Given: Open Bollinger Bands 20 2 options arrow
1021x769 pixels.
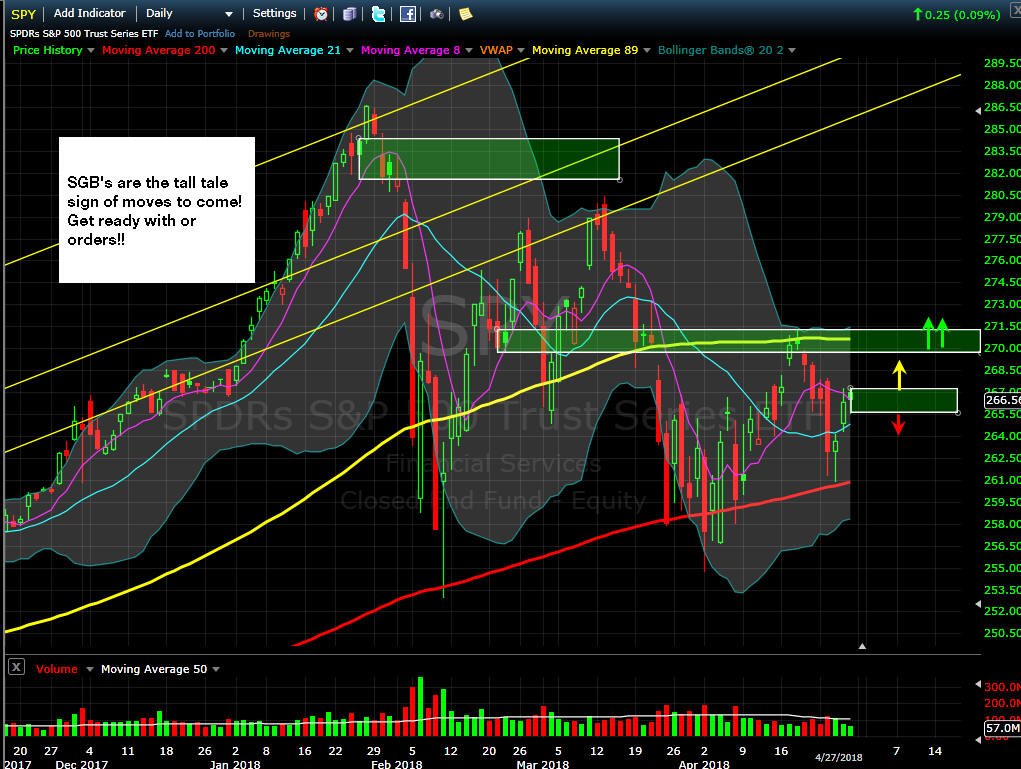Looking at the screenshot, I should point(792,50).
